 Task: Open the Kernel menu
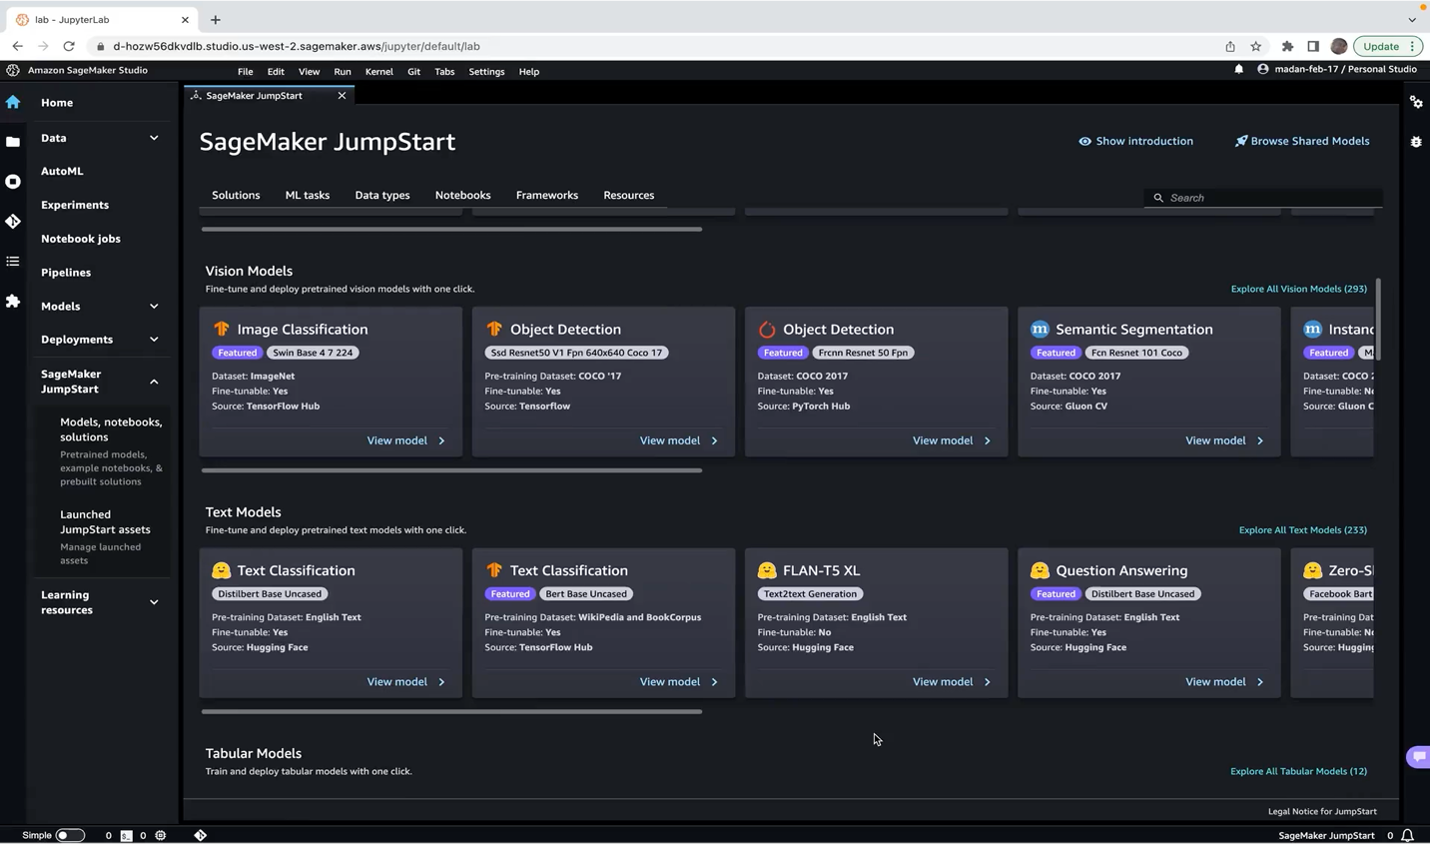pyautogui.click(x=379, y=71)
